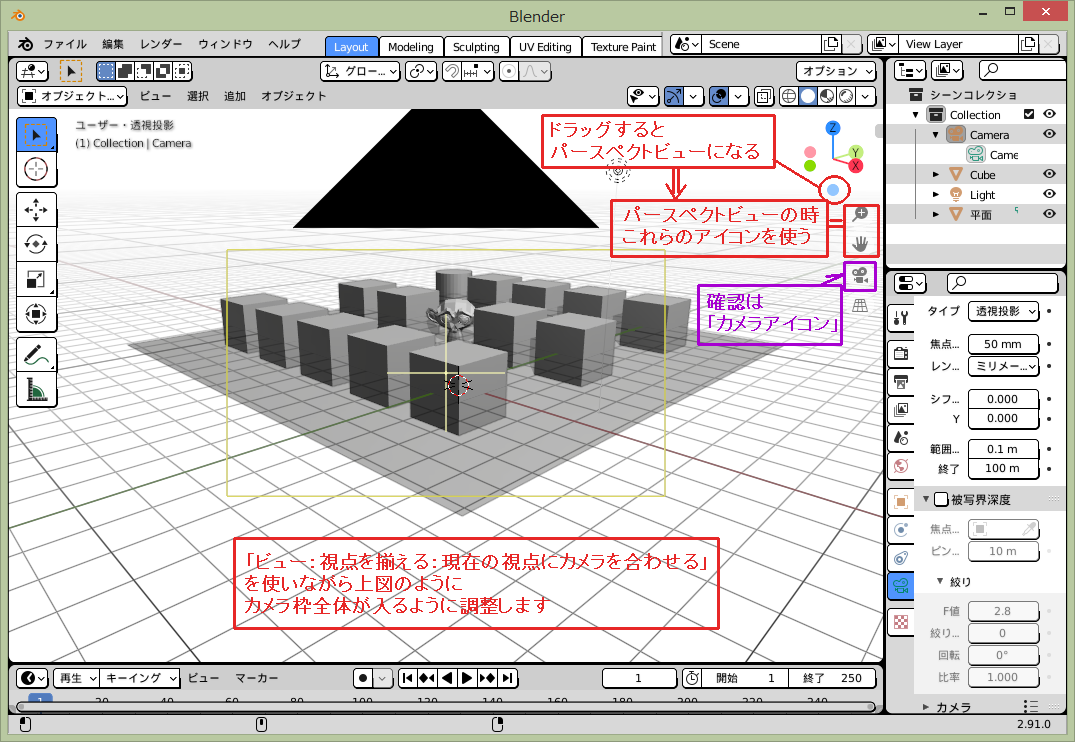
Task: Open the オプション dropdown
Action: tap(836, 71)
